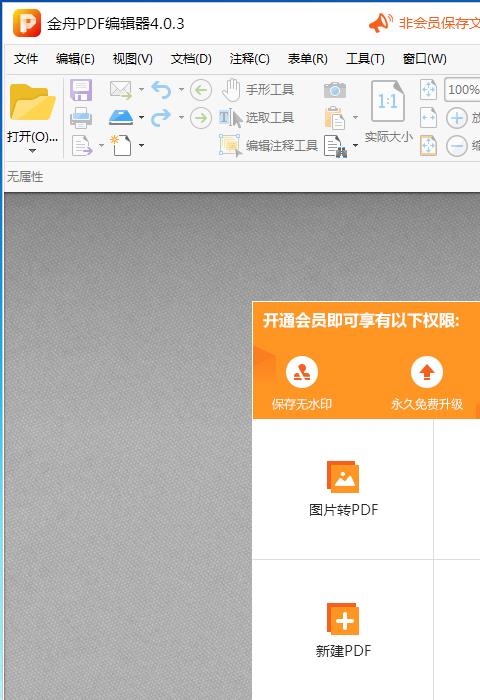Open the paste clipboard dropdown arrow
Screen dimensions: 480x700
point(355,117)
